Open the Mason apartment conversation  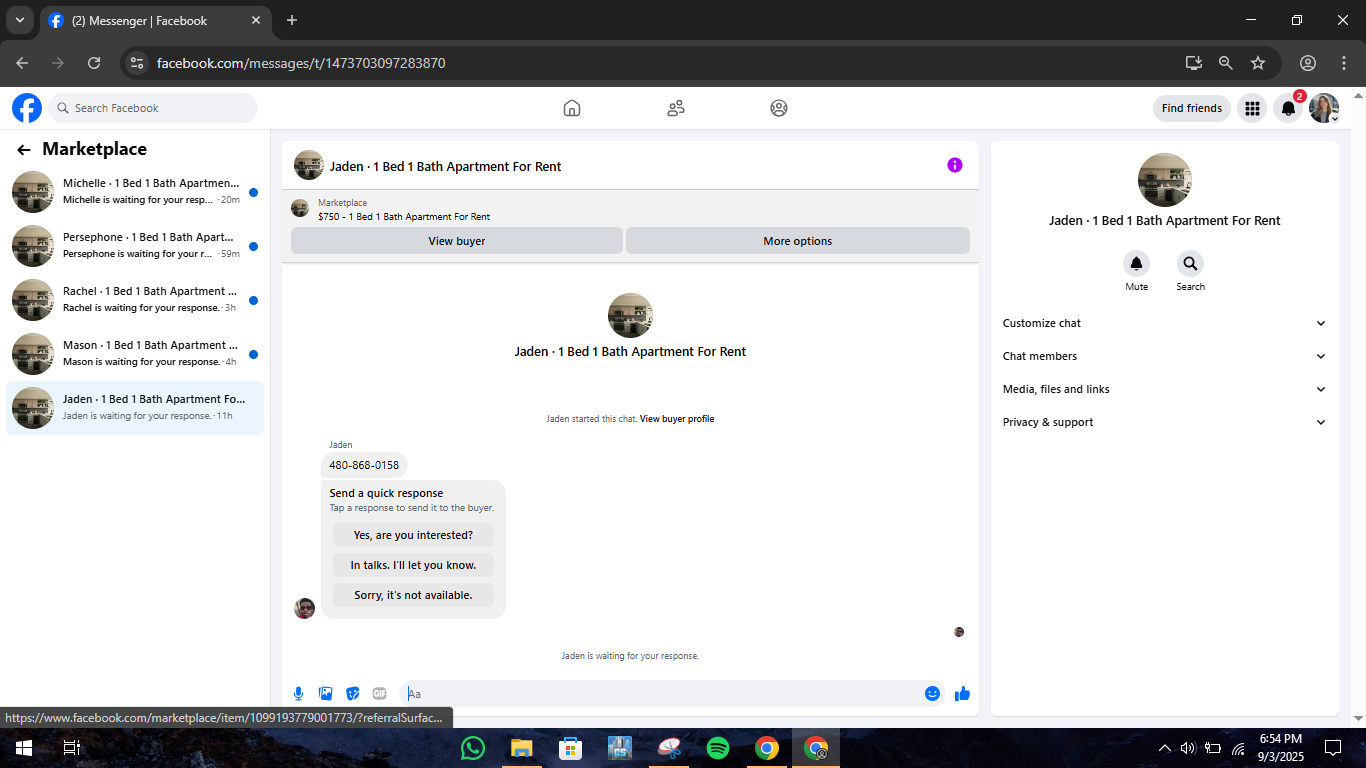point(135,354)
